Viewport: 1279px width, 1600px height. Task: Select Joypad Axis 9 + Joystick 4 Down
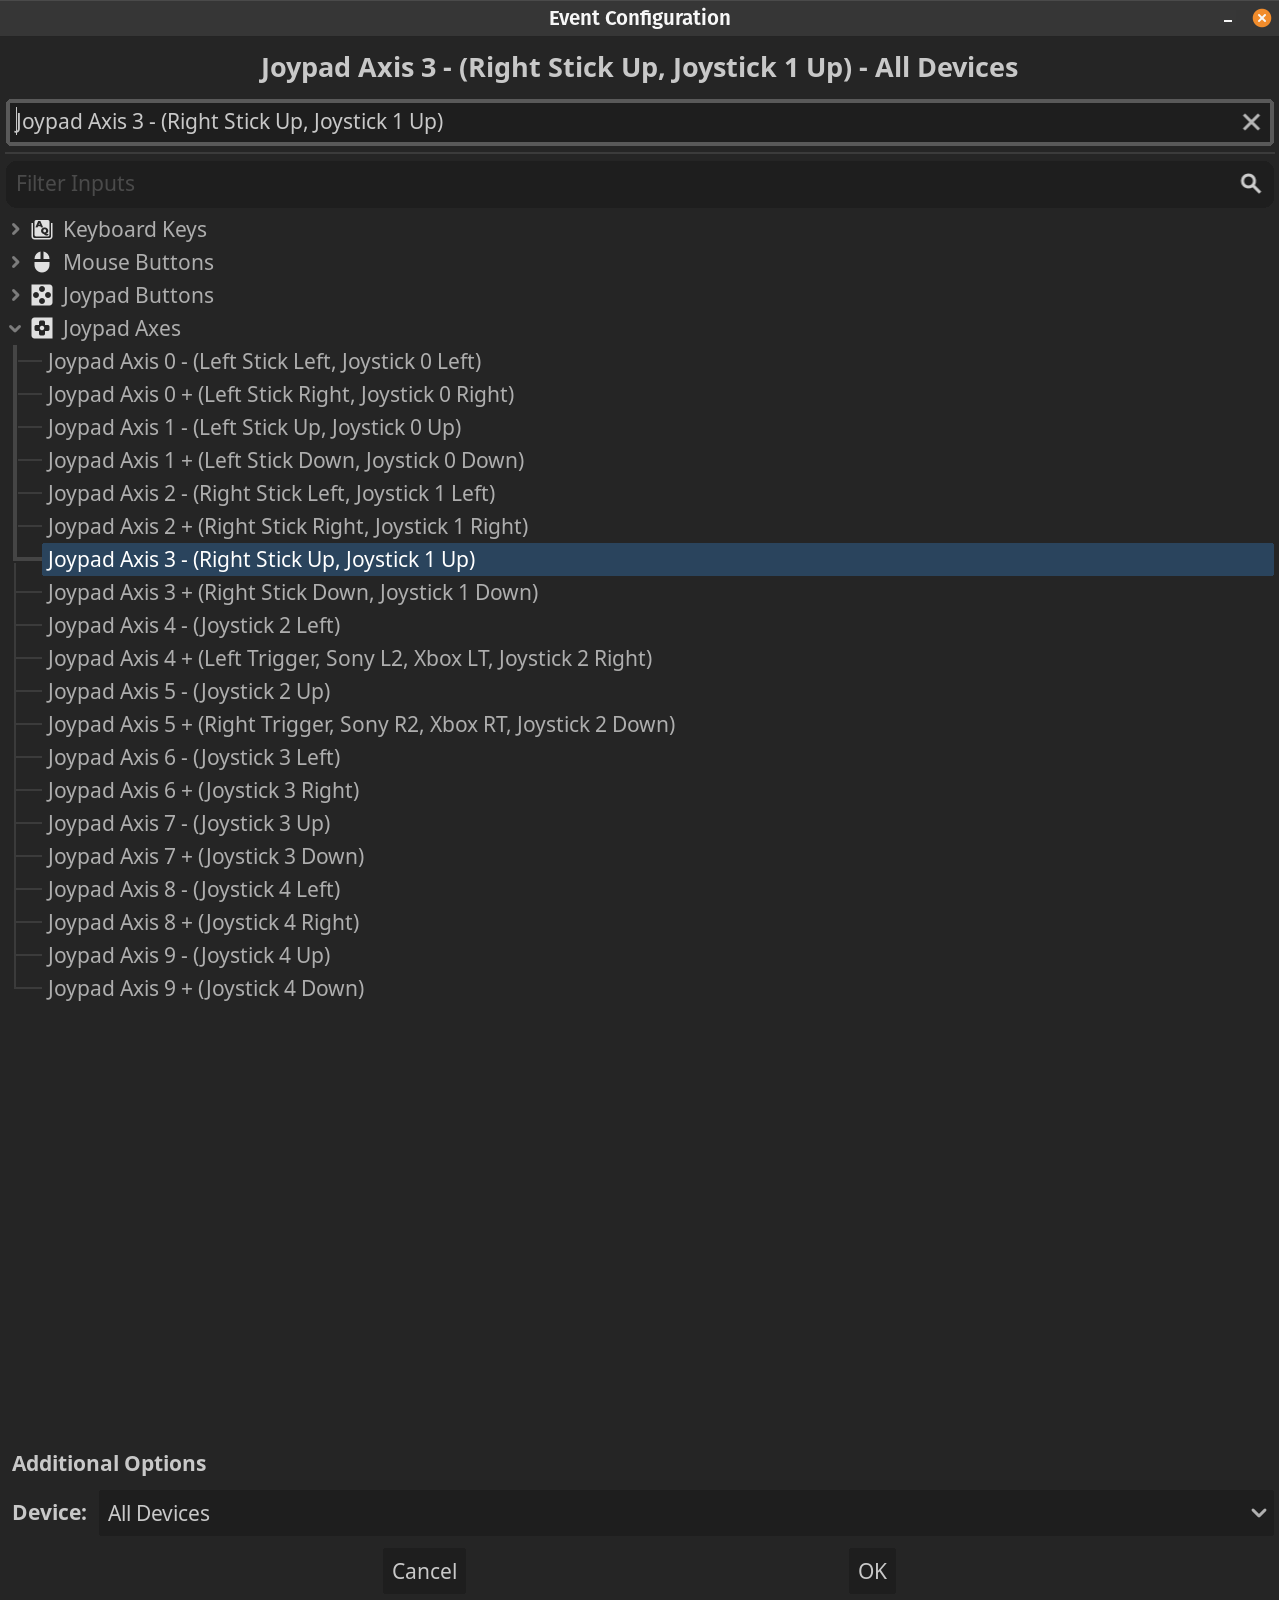[205, 988]
